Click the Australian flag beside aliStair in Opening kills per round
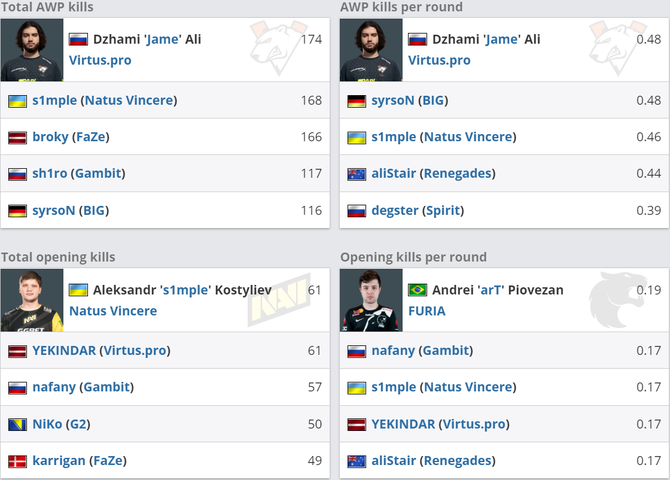The image size is (670, 480). pos(356,461)
